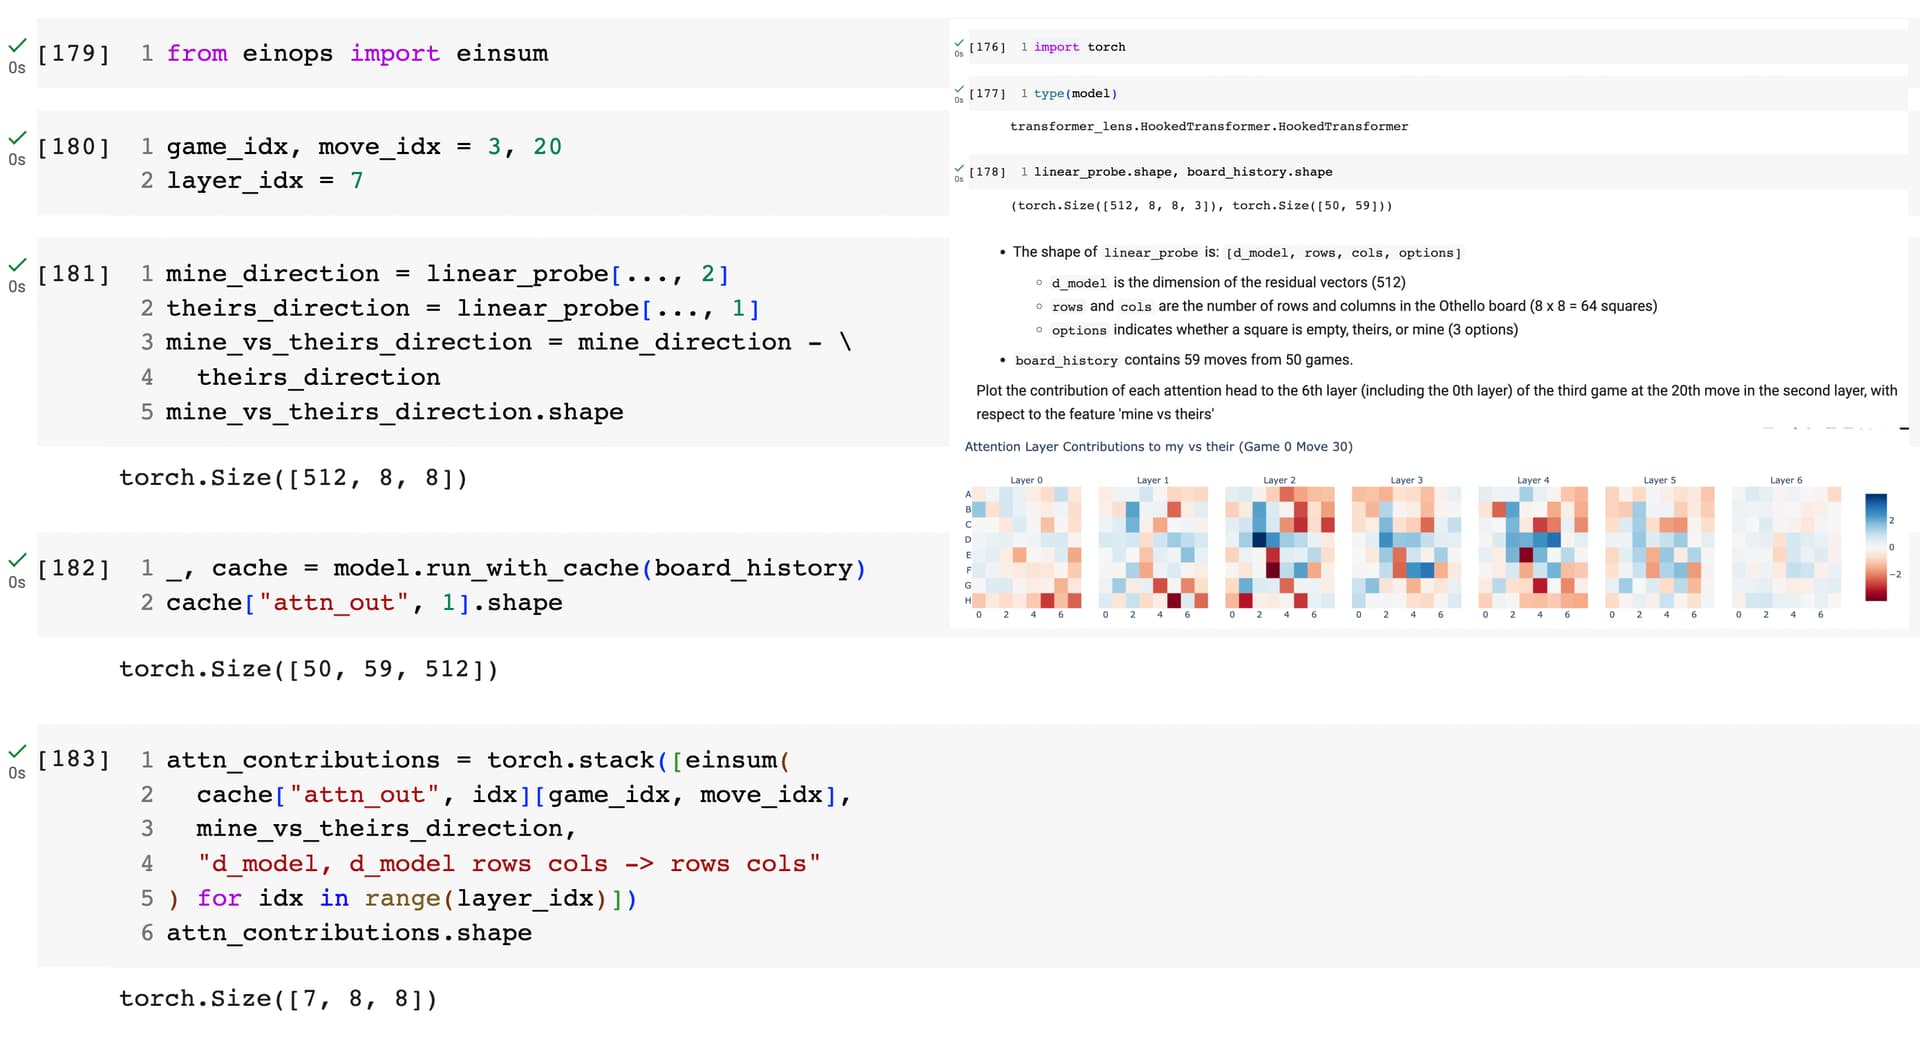Screen dimensions: 1920x1039
Task: Select the Layer 2 heatmap
Action: 1280,547
